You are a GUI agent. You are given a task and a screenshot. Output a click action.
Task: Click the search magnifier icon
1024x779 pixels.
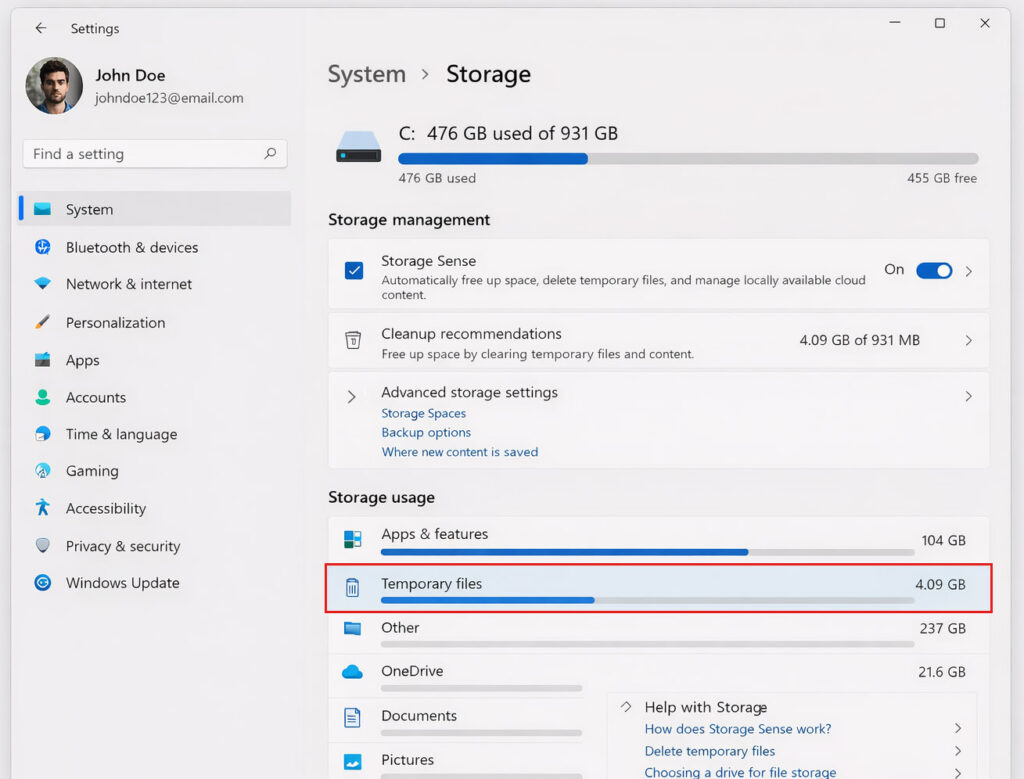point(270,154)
